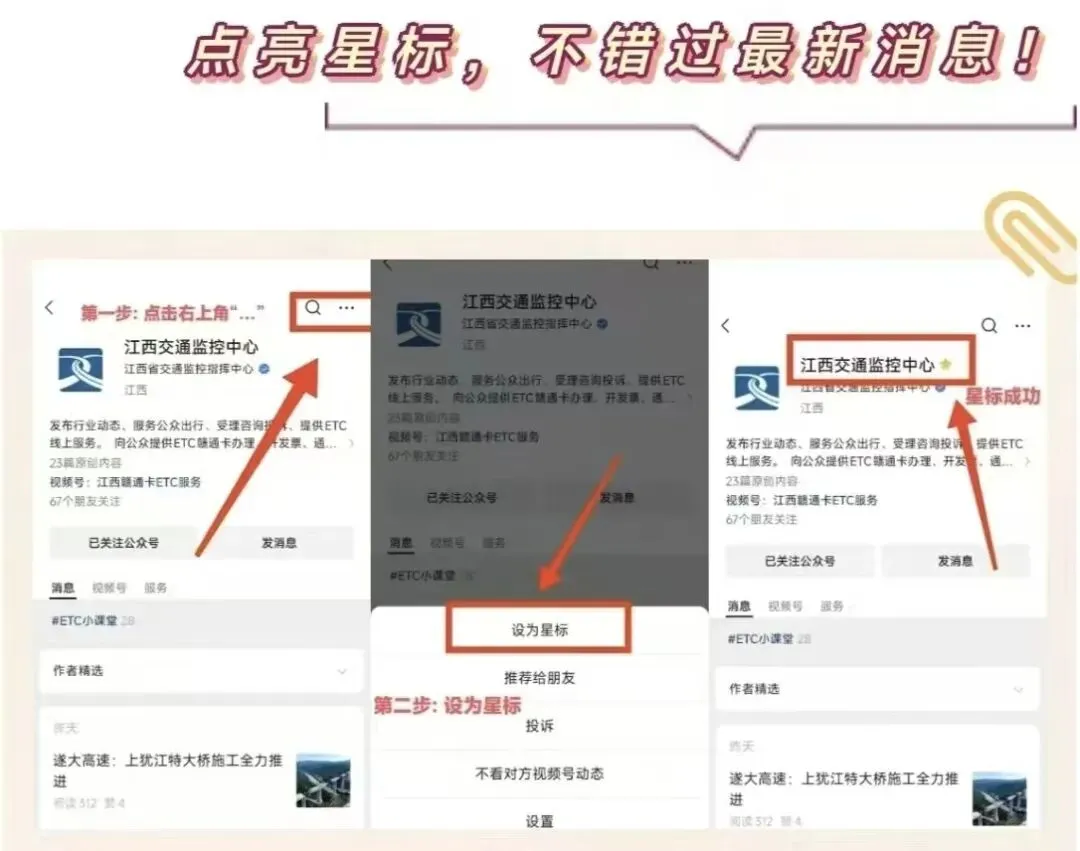Switch to the 视频号 tab in the right panel

[786, 606]
